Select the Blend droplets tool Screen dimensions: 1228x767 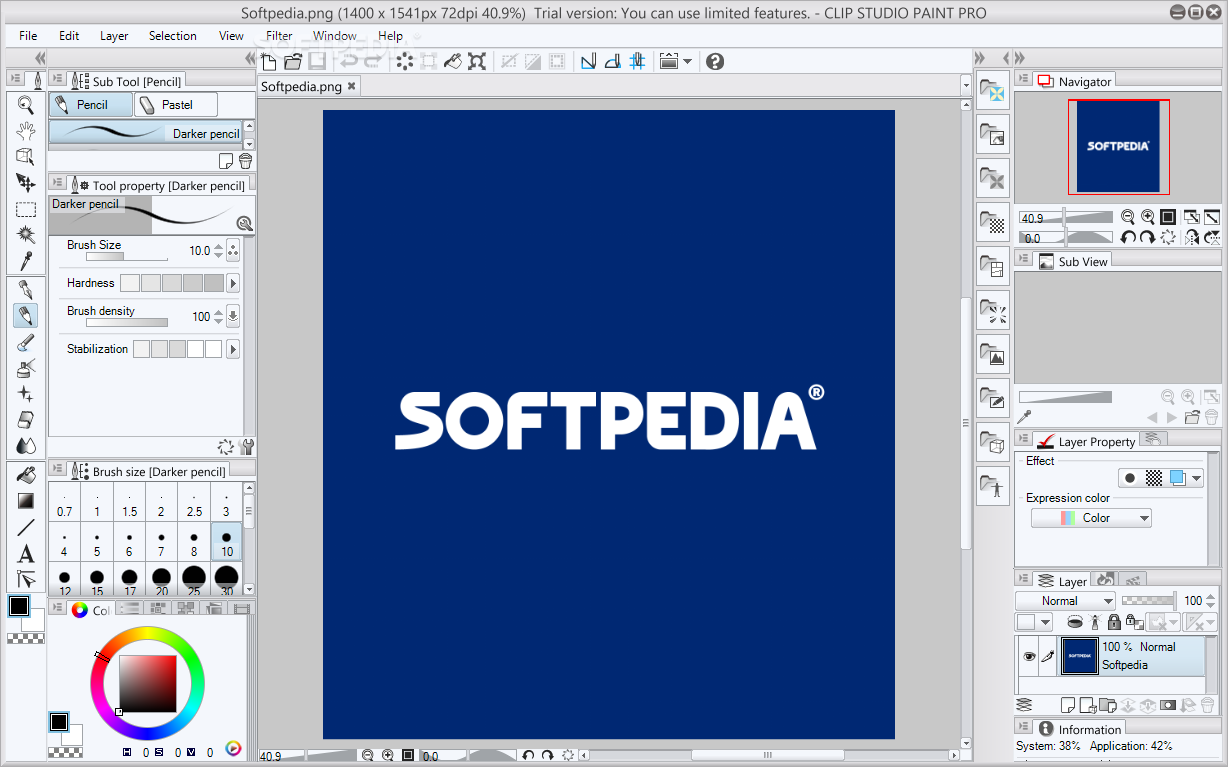[x=26, y=446]
